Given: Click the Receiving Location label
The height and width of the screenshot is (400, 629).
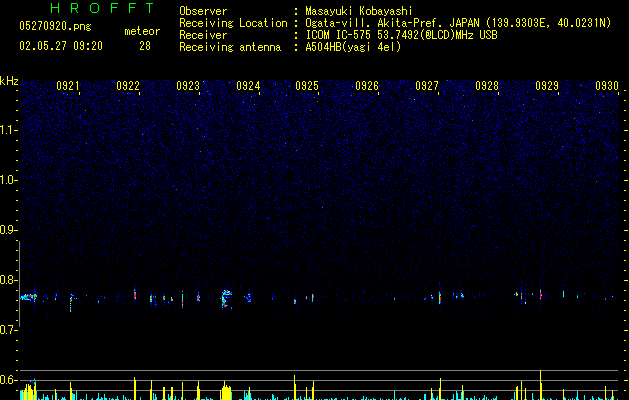Looking at the screenshot, I should (x=233, y=23).
